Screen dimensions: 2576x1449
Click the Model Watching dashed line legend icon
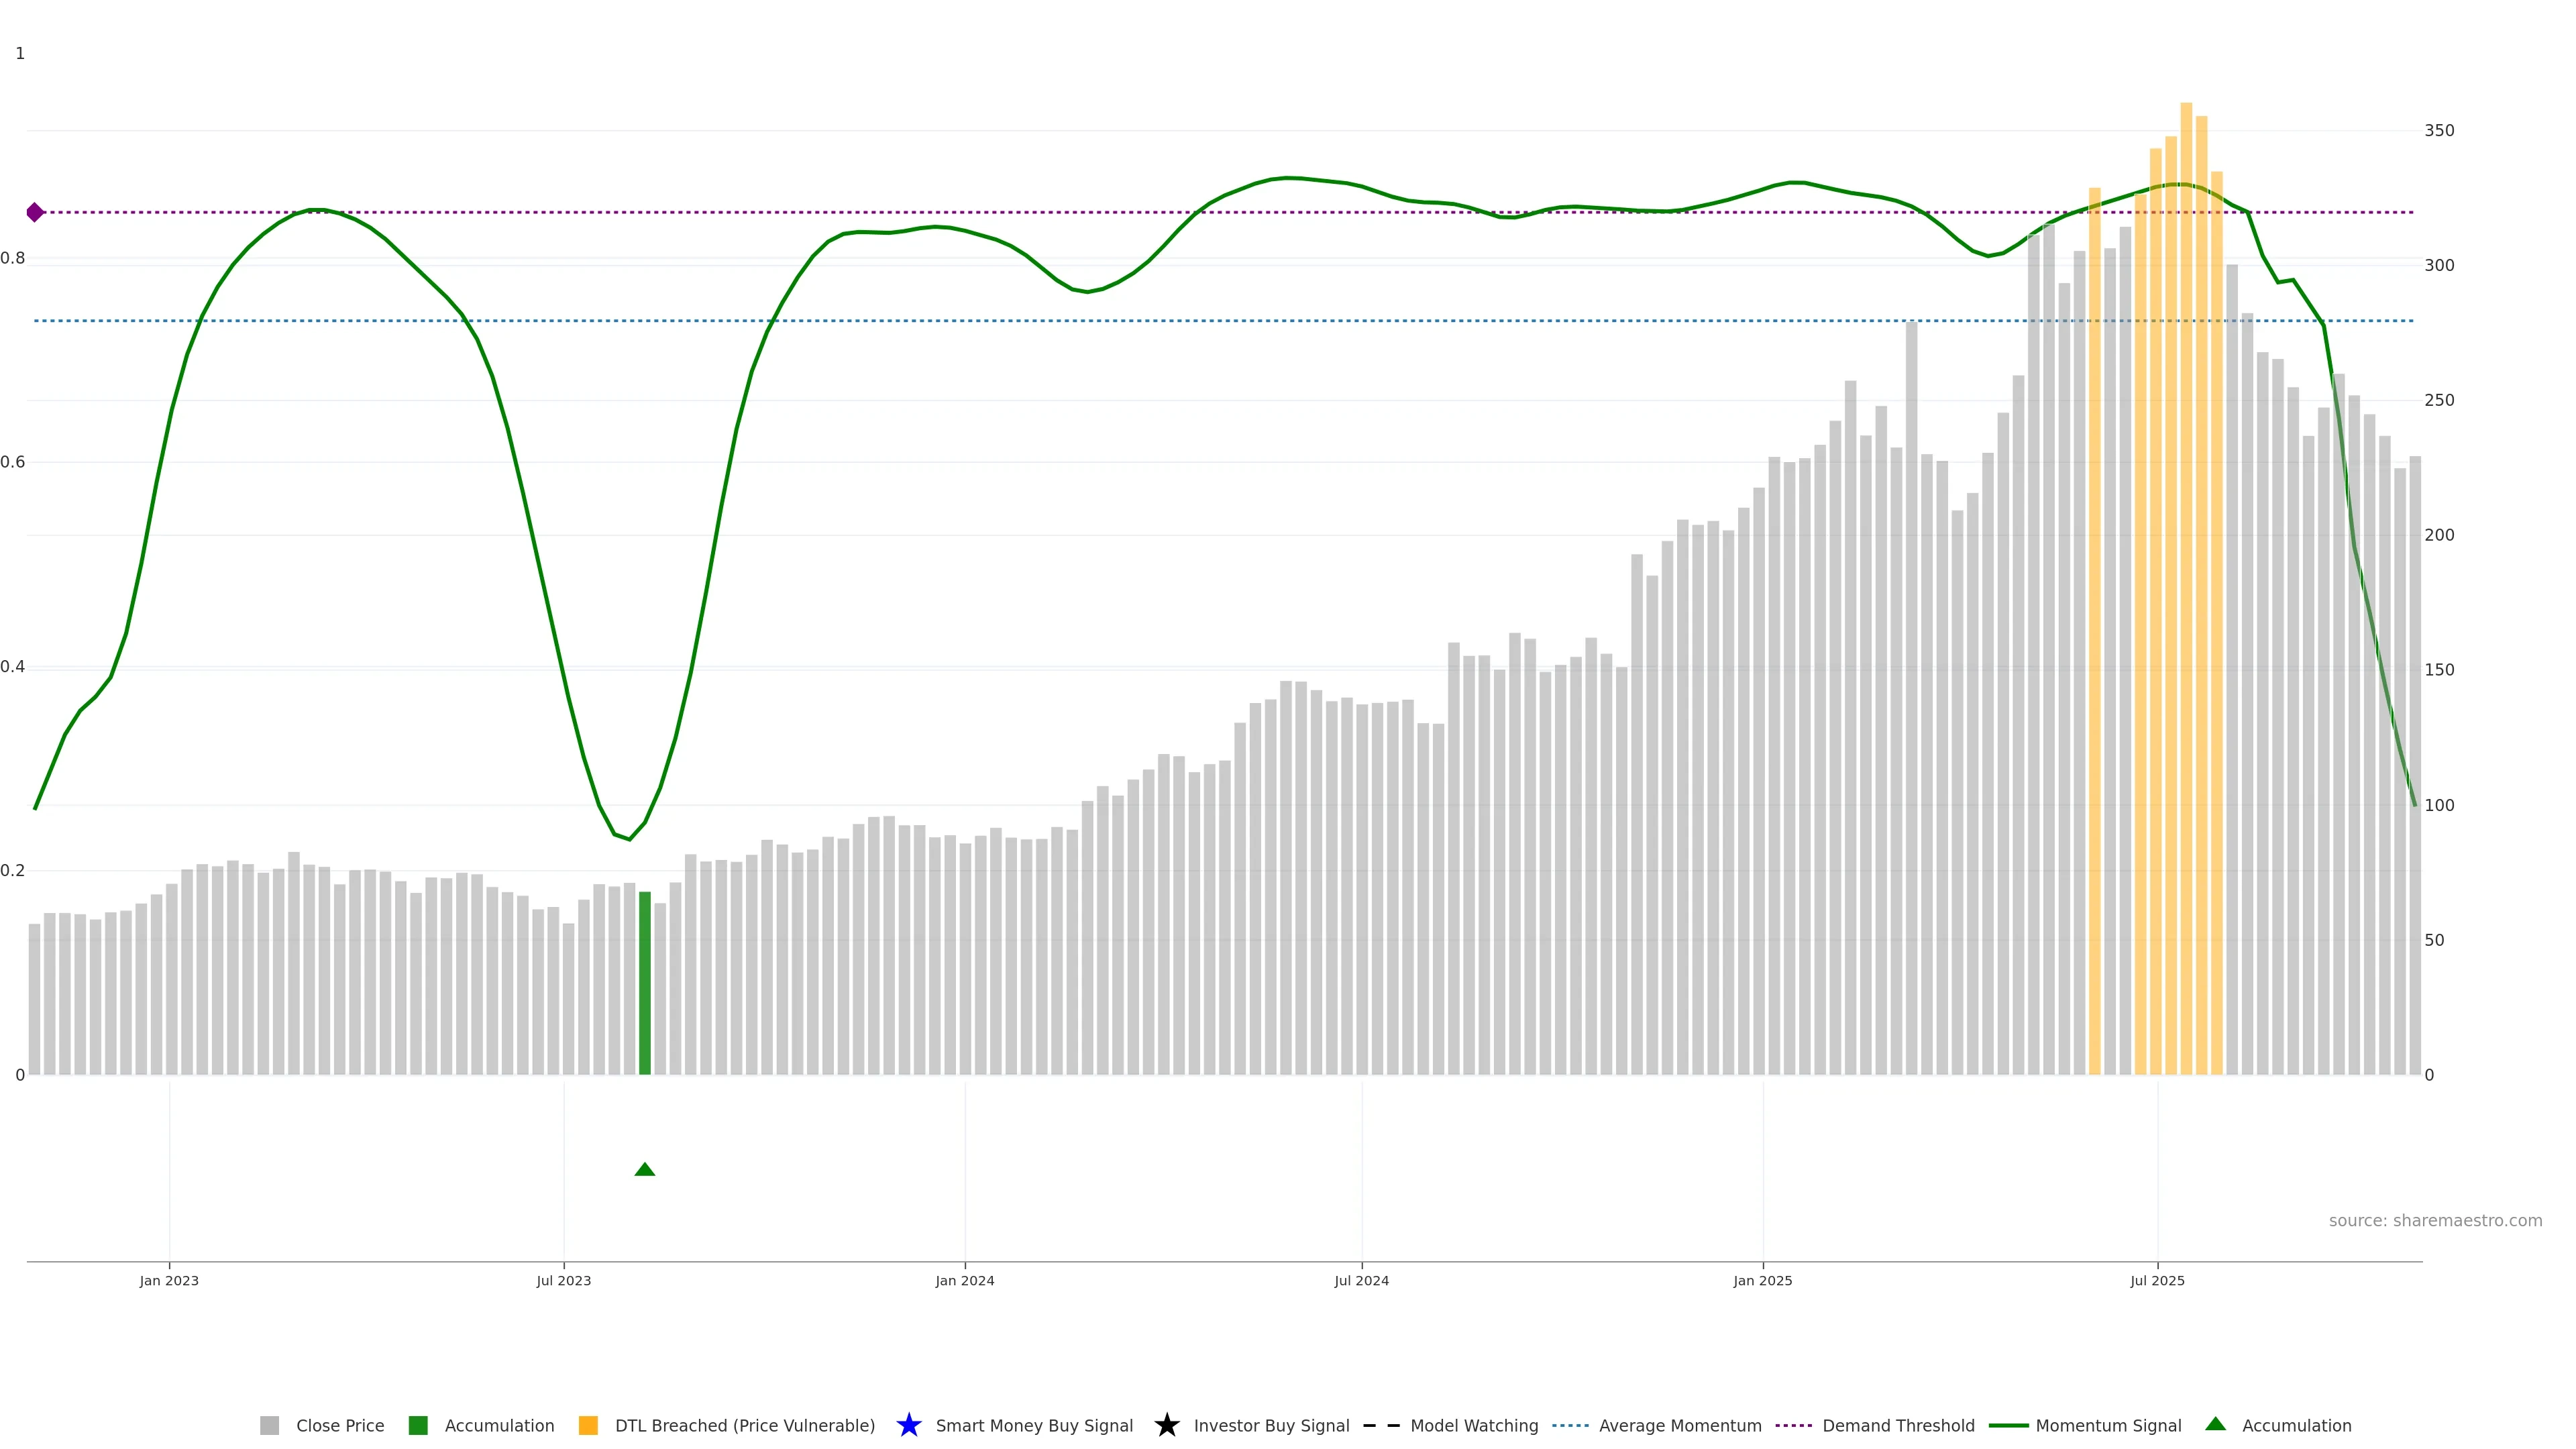1381,1425
